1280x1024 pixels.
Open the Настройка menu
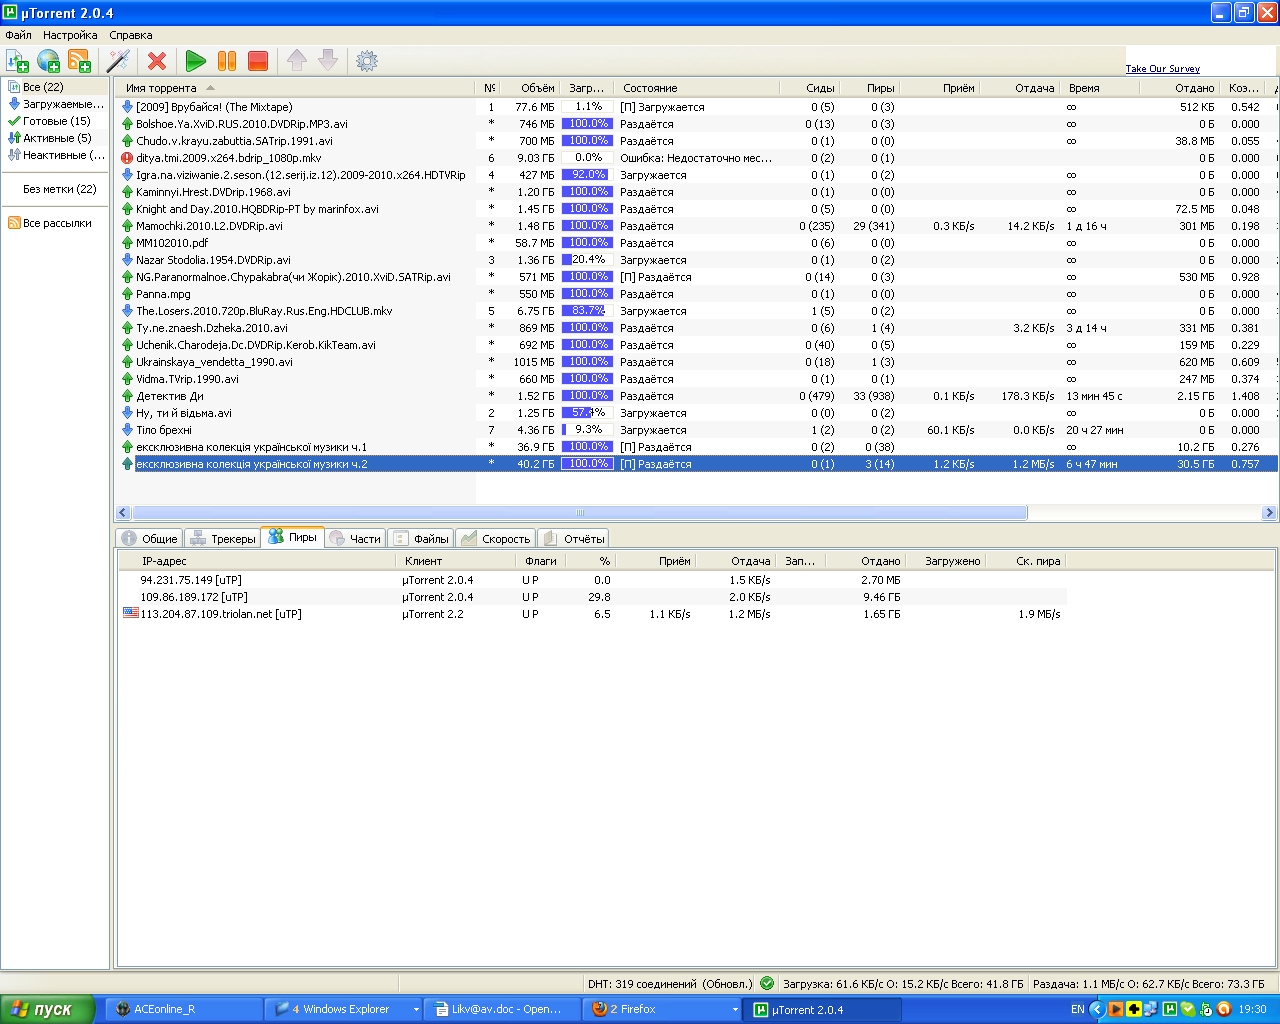(70, 35)
